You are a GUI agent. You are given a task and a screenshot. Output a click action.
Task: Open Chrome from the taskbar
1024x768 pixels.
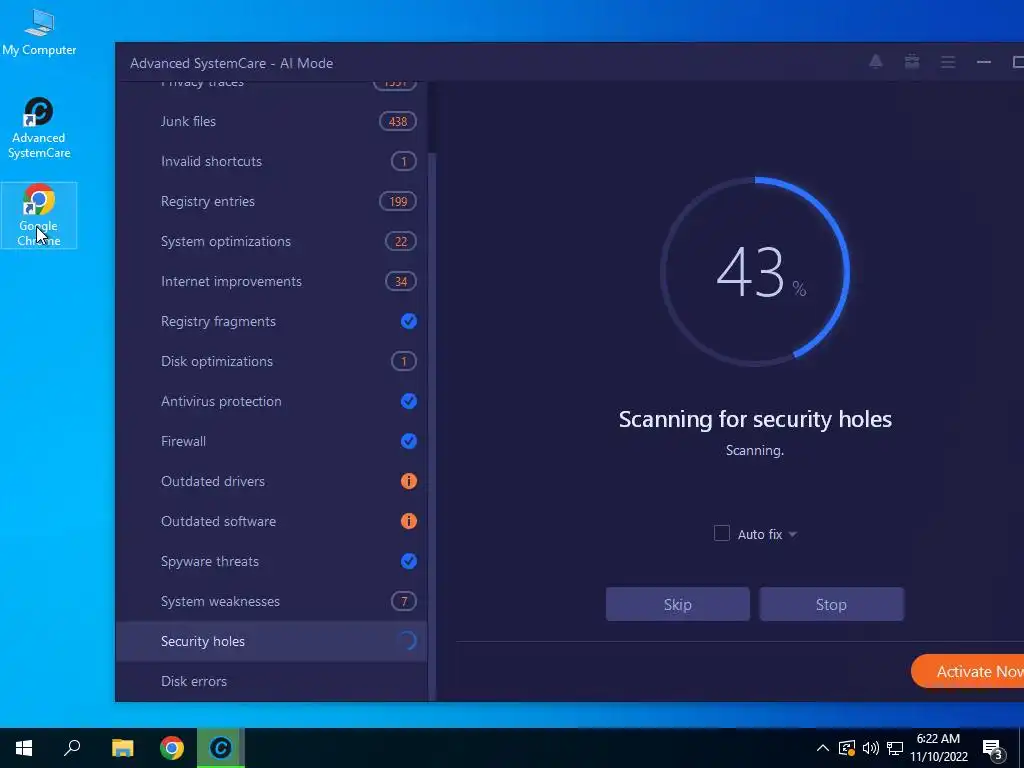coord(172,748)
